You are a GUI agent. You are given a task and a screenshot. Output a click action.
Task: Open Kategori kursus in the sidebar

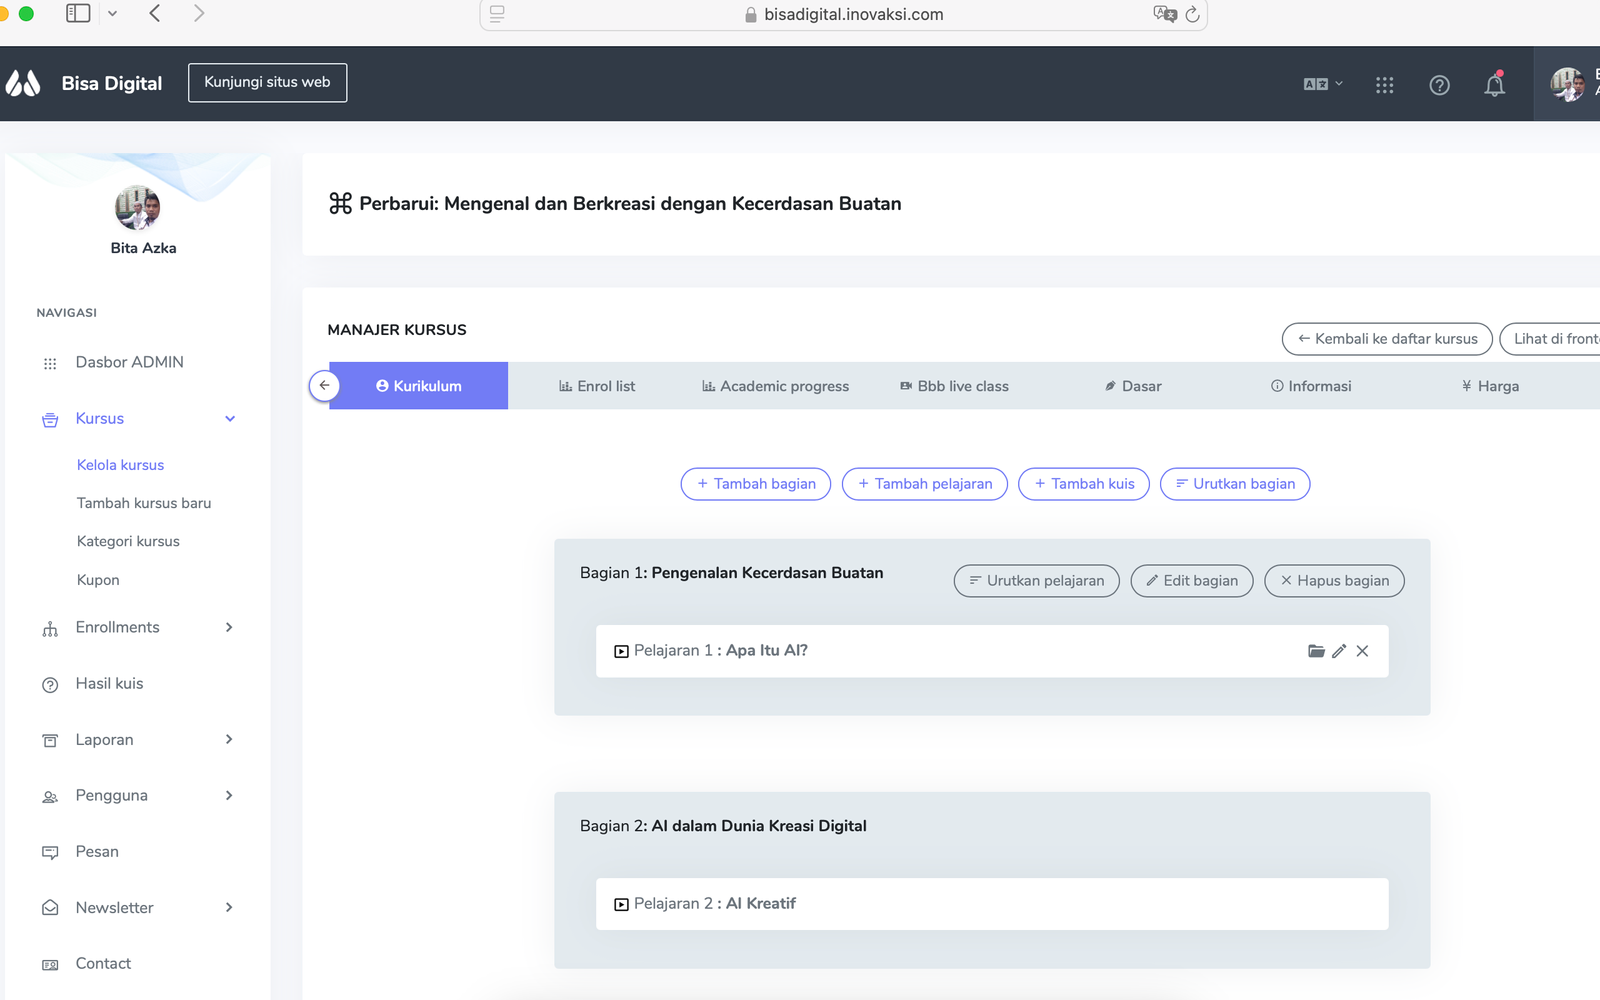[x=128, y=541]
